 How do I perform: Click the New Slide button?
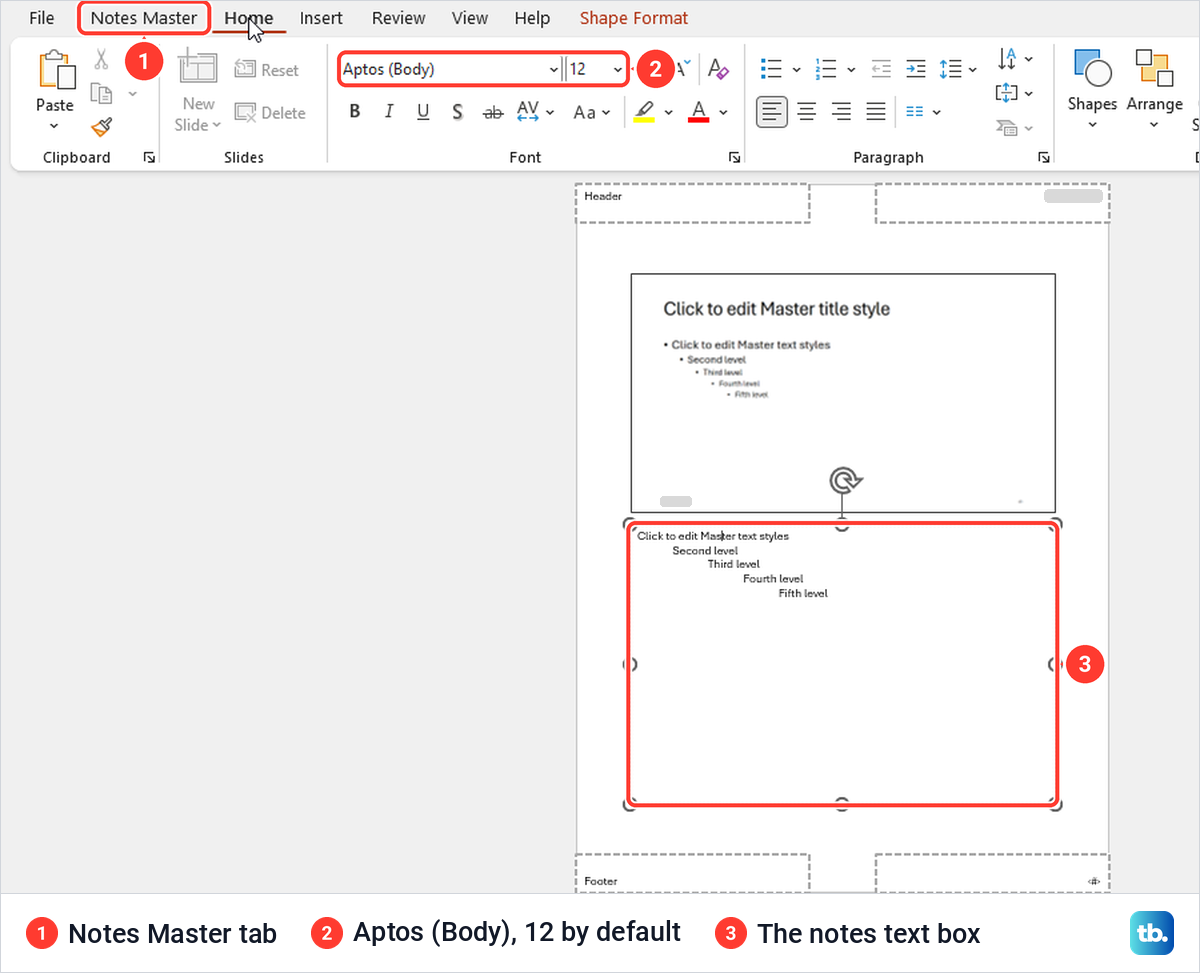pos(198,92)
